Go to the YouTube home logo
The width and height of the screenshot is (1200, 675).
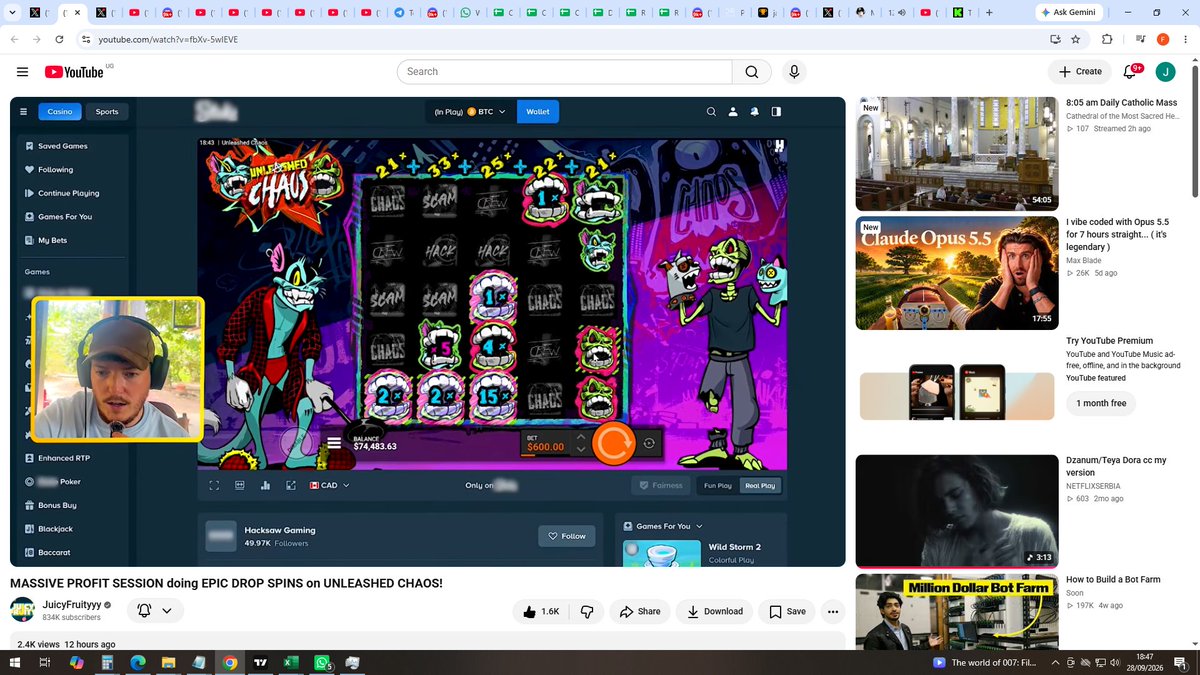[x=74, y=72]
